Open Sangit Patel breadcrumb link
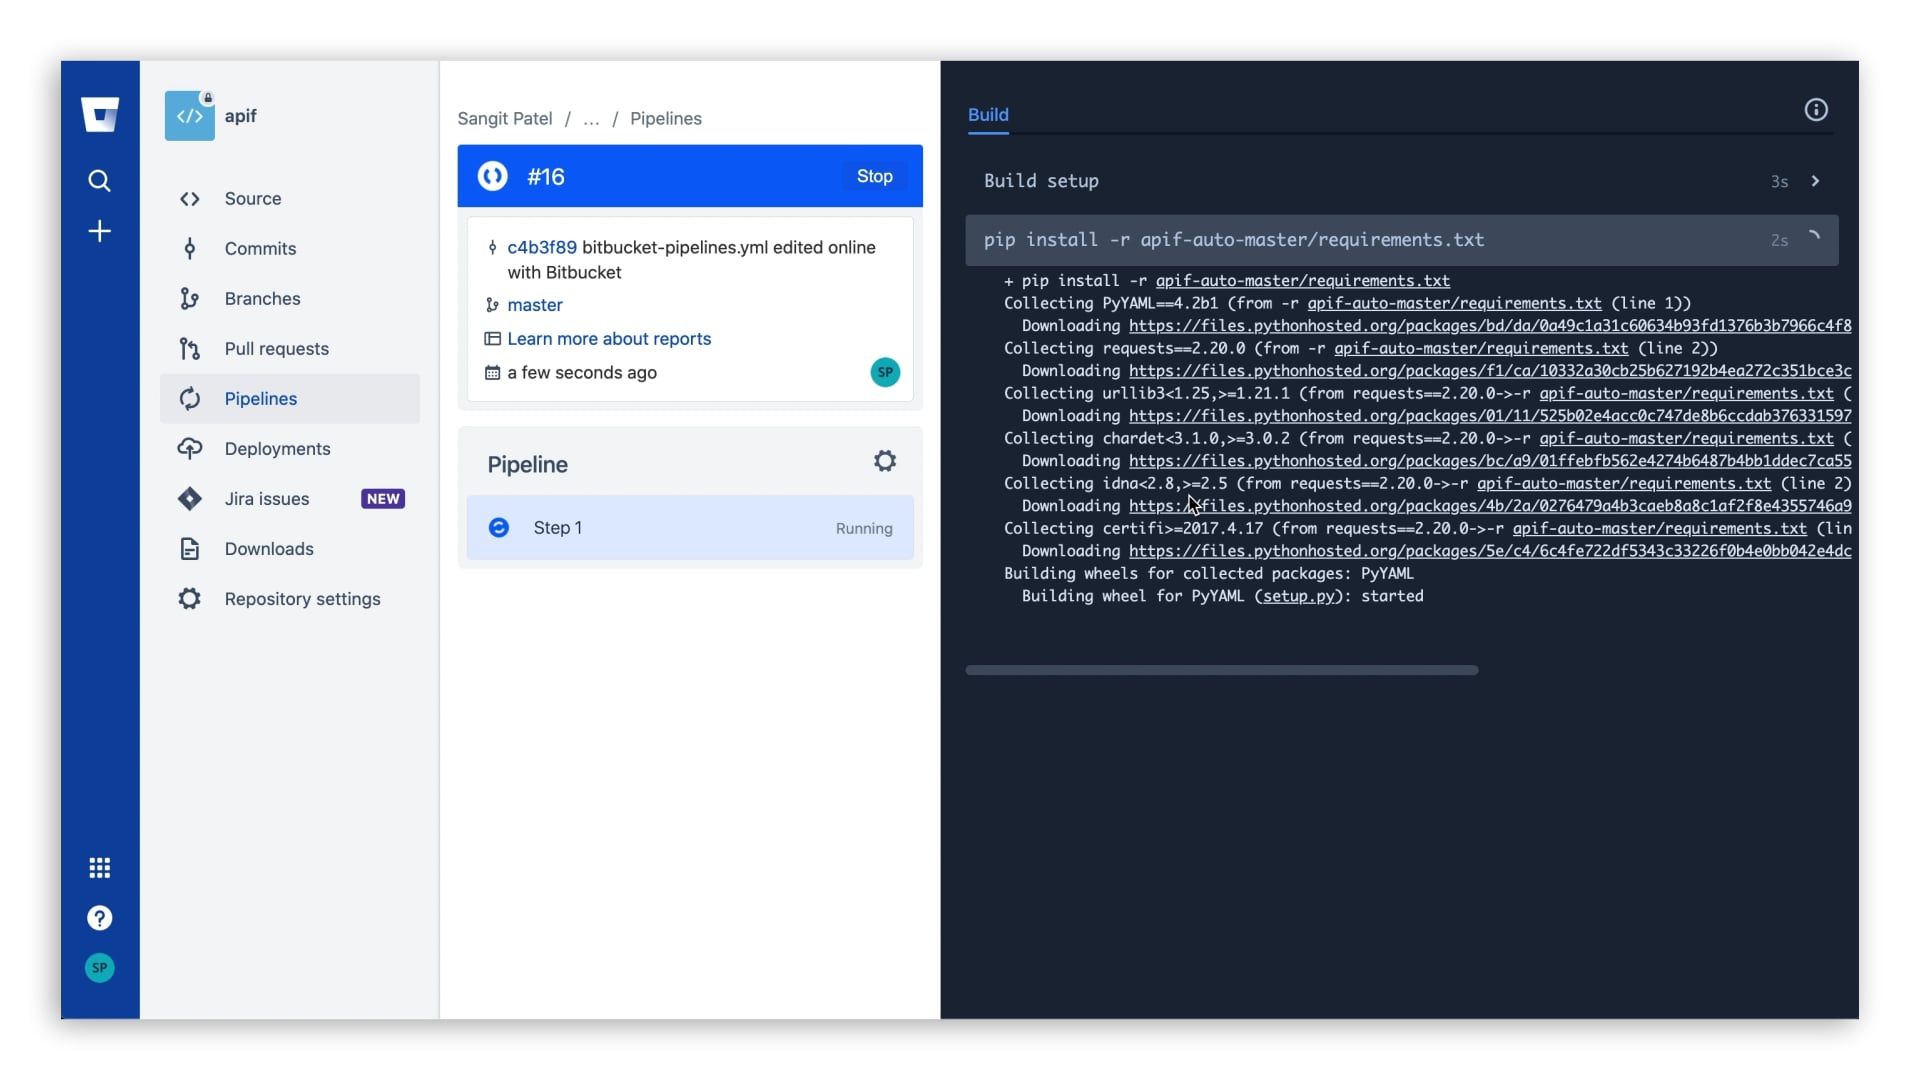The height and width of the screenshot is (1080, 1920). click(x=504, y=119)
